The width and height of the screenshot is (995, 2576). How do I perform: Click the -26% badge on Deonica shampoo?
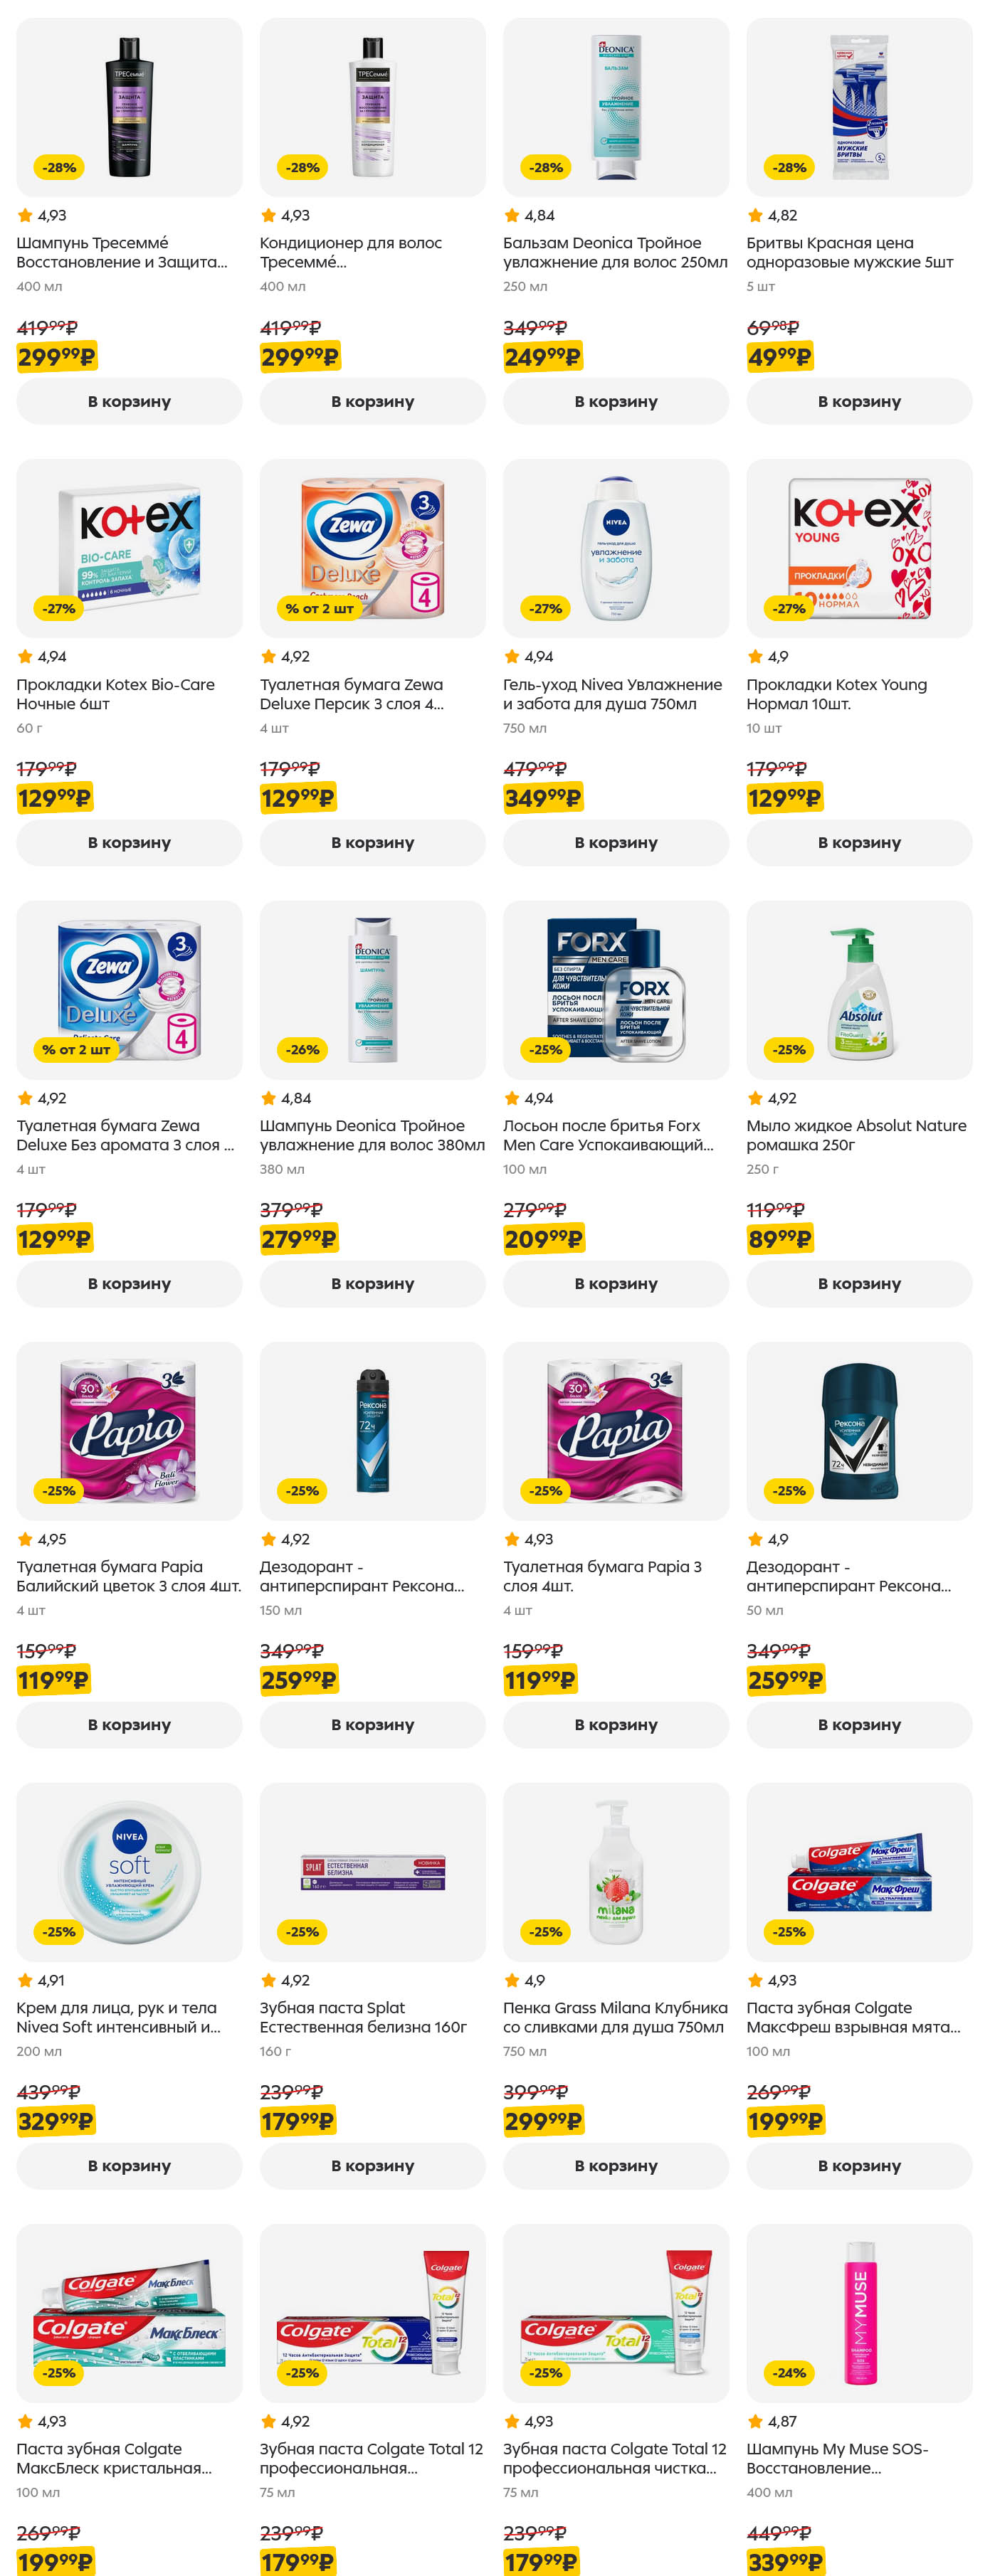[x=302, y=1050]
